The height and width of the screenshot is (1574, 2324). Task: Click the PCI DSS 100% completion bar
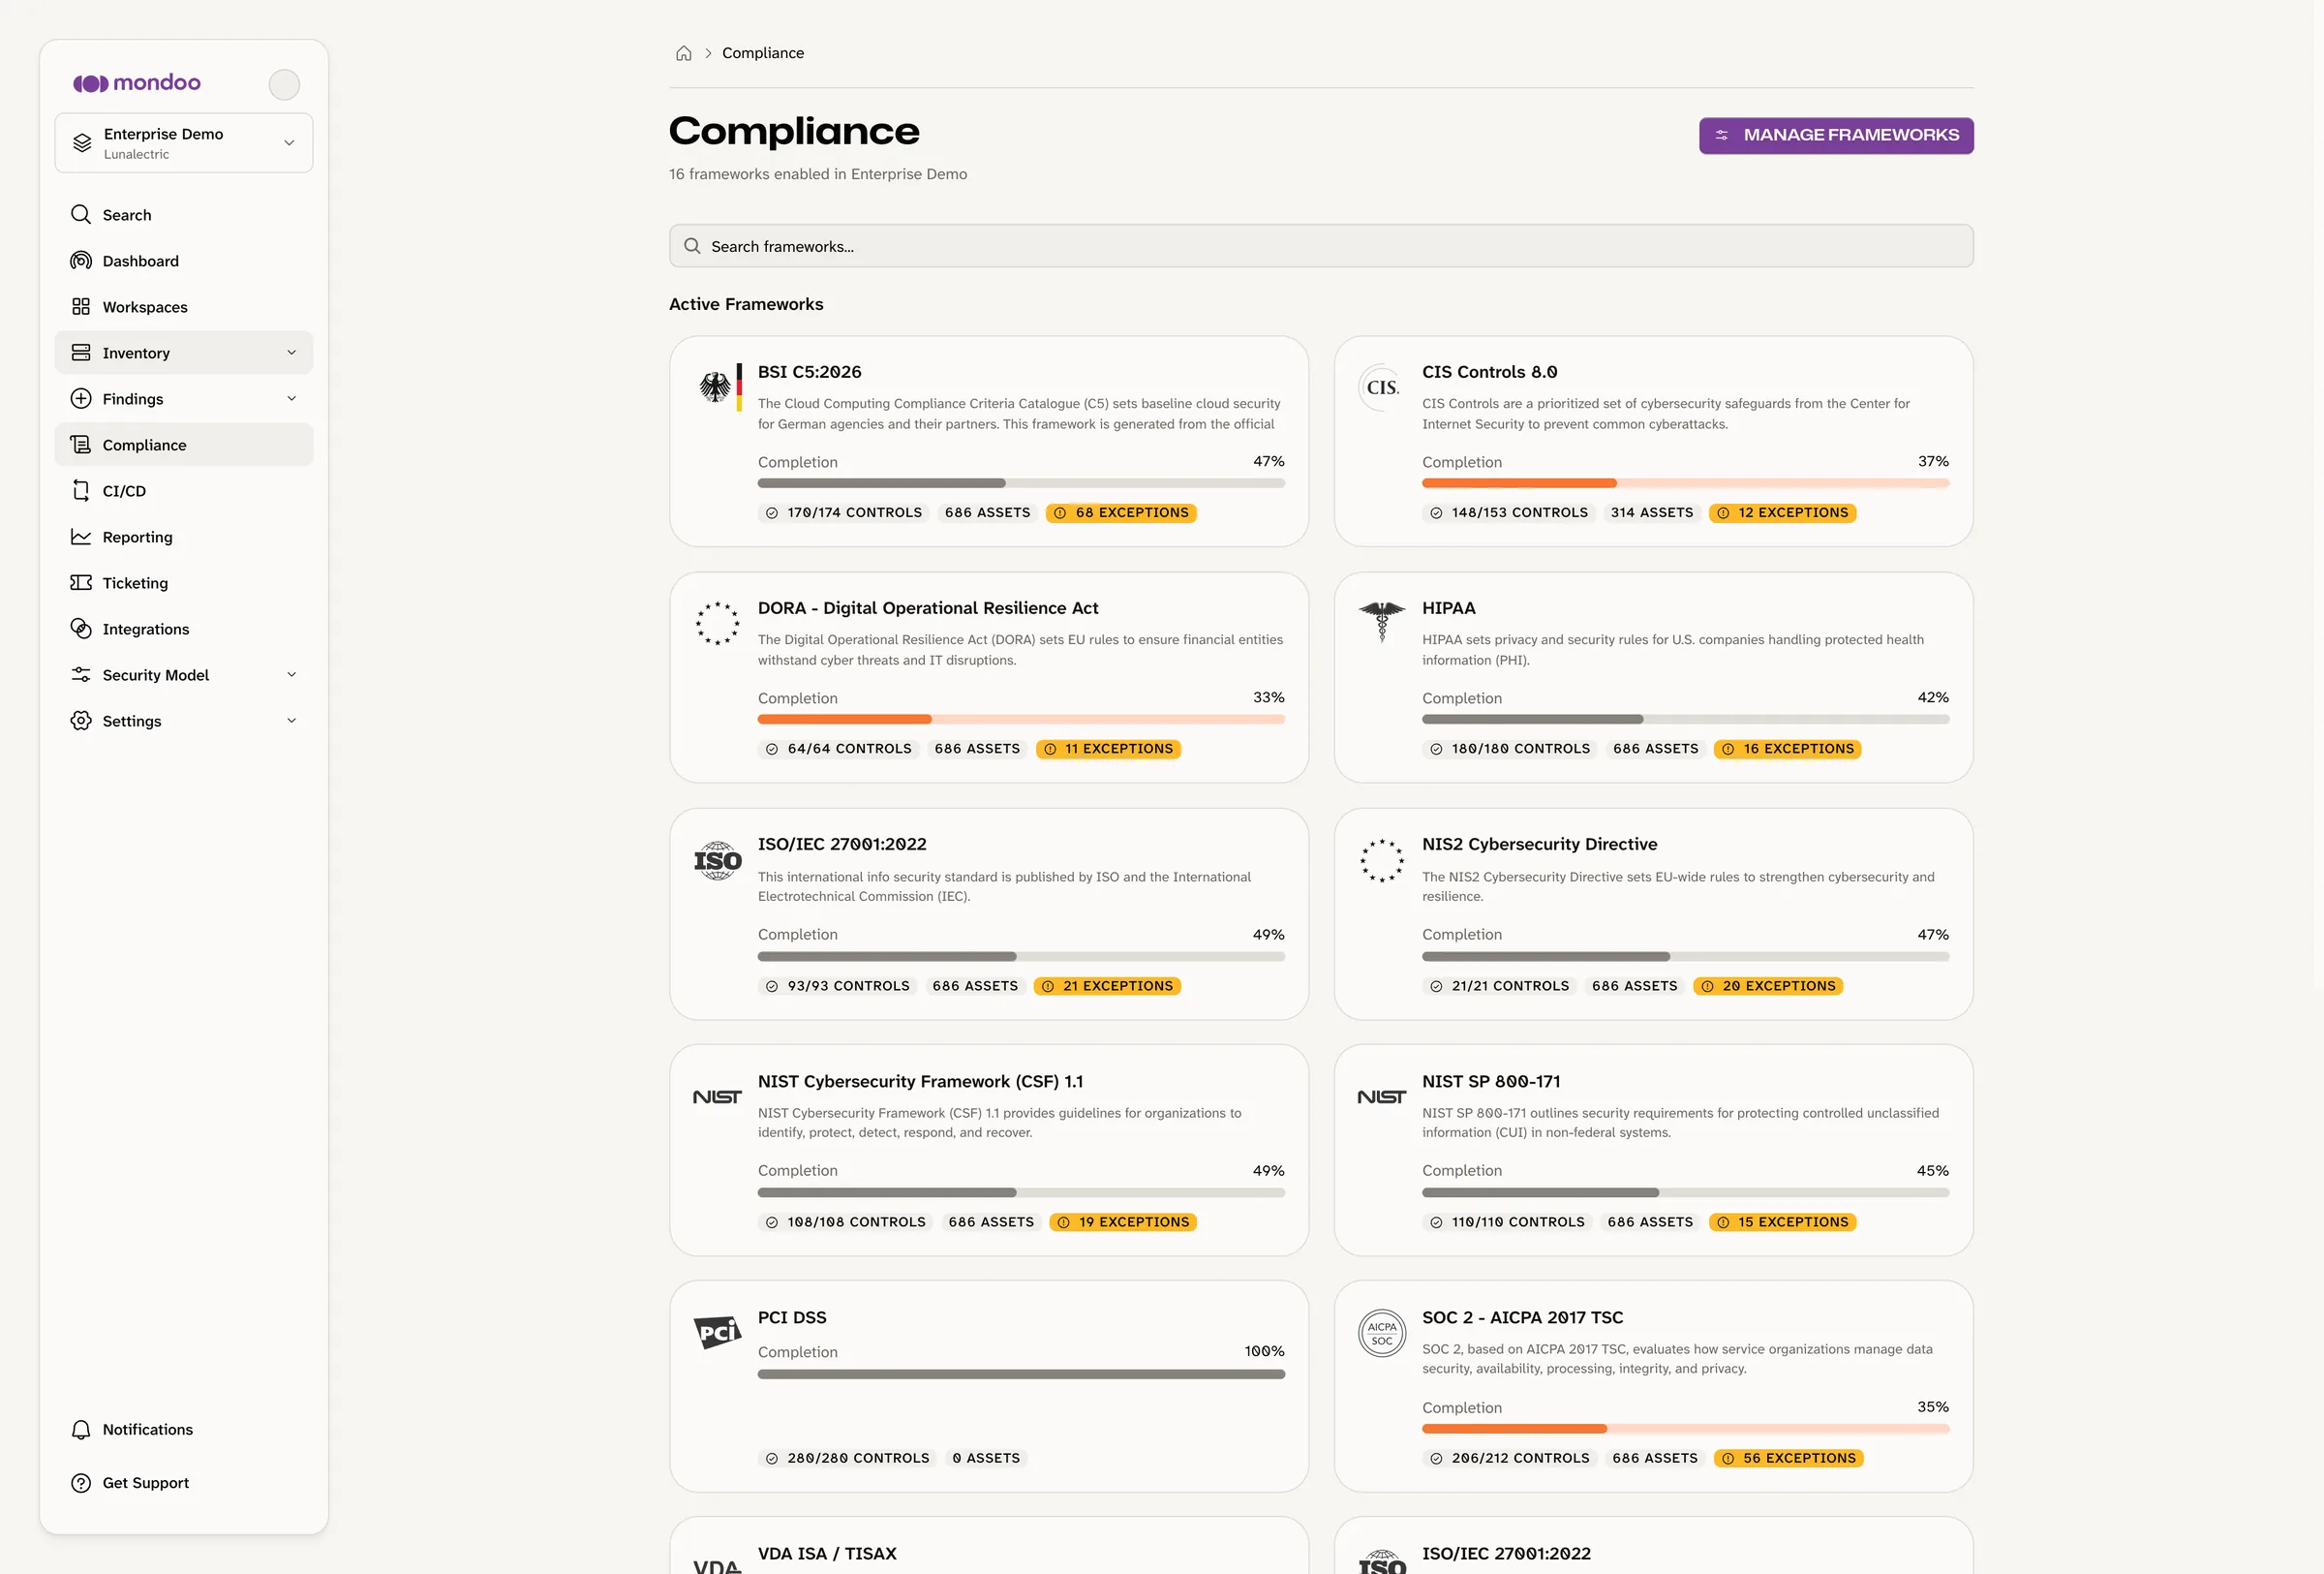click(x=1021, y=1375)
